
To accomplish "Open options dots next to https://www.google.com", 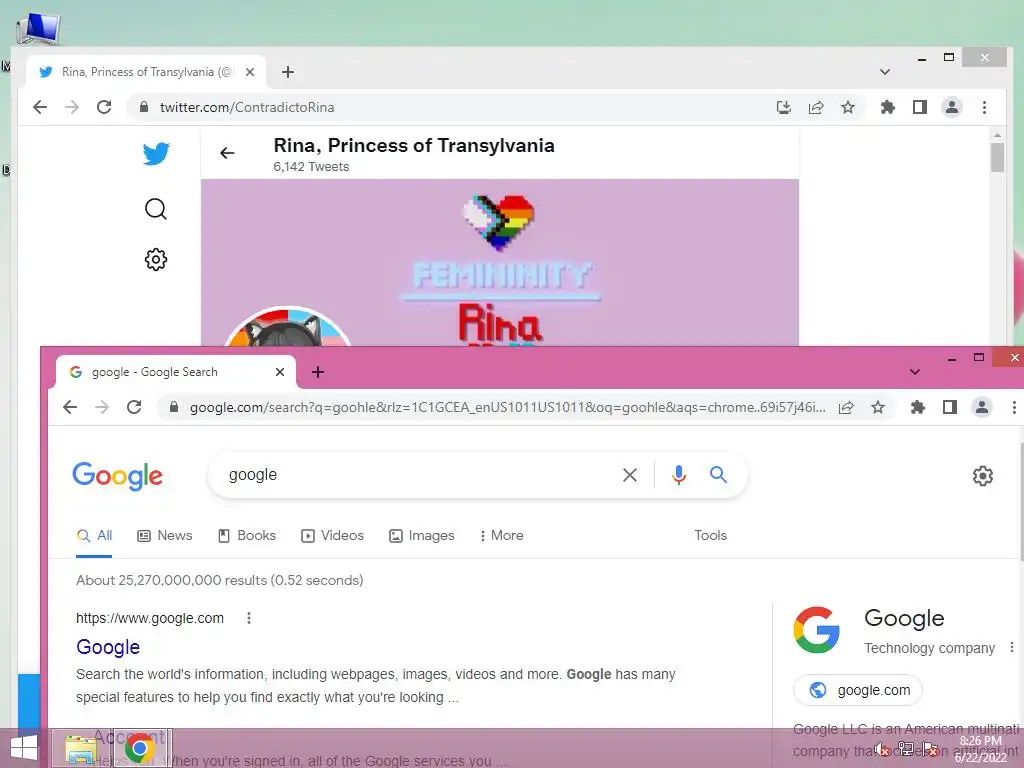I will (249, 618).
